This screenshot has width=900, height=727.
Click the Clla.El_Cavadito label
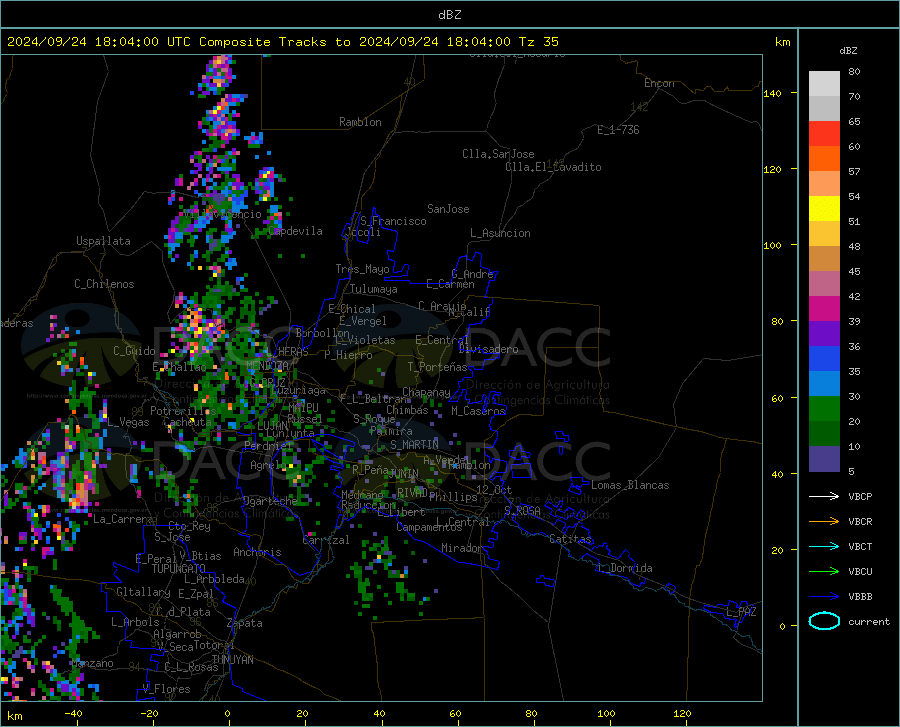point(553,167)
